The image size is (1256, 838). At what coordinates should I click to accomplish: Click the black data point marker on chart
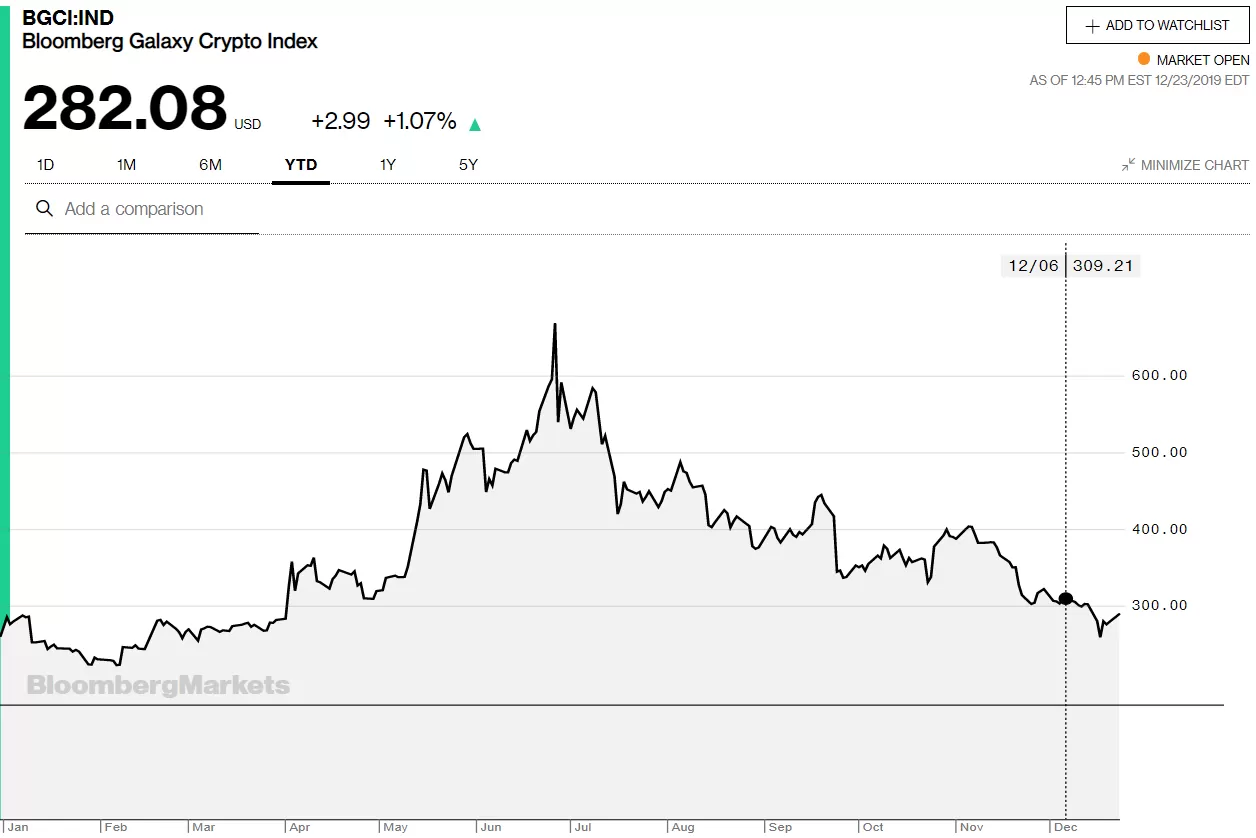pyautogui.click(x=1066, y=598)
